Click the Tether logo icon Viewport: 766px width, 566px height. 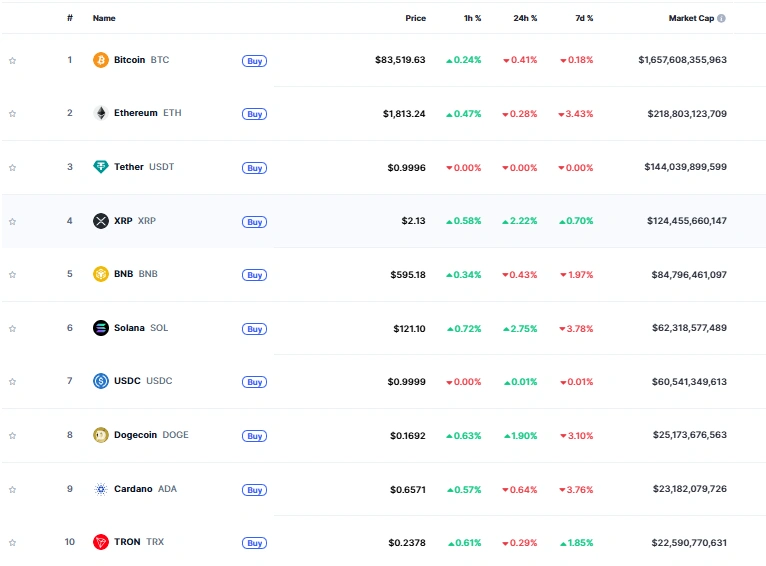100,167
